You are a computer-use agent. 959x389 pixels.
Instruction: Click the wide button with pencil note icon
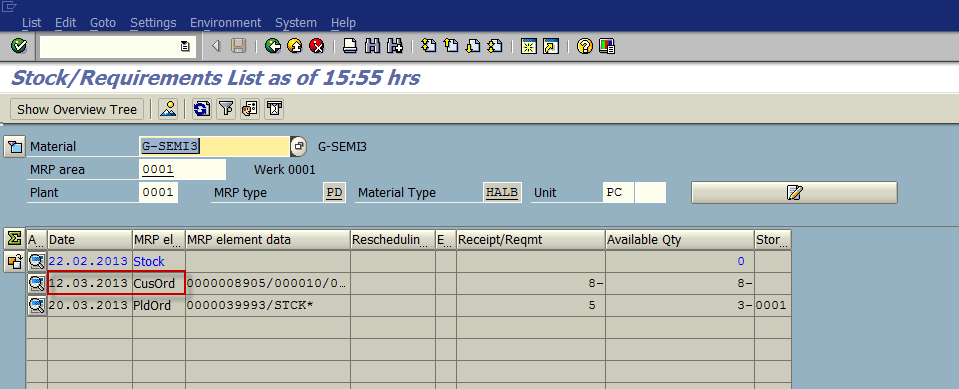point(794,192)
